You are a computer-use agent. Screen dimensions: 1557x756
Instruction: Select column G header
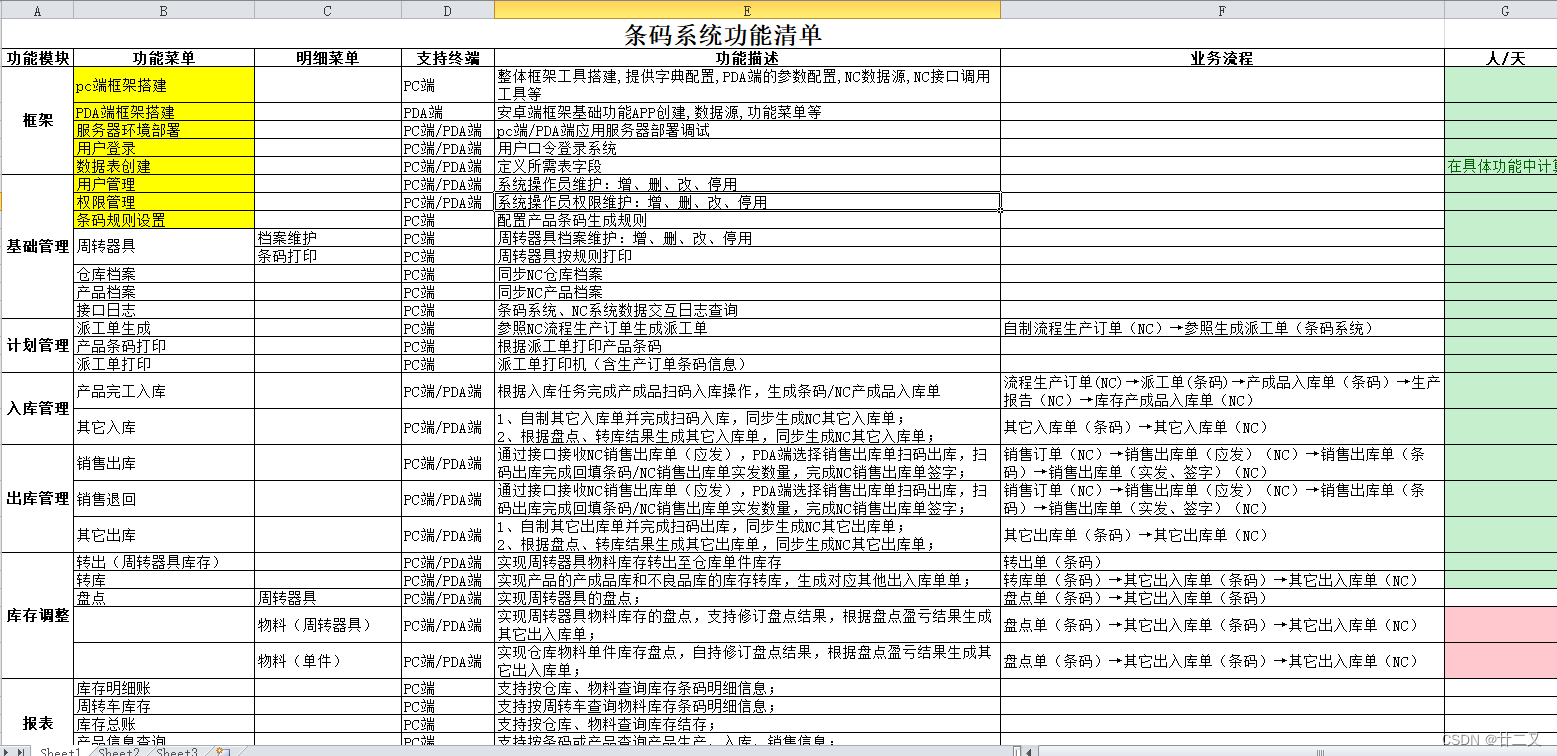(x=1500, y=10)
